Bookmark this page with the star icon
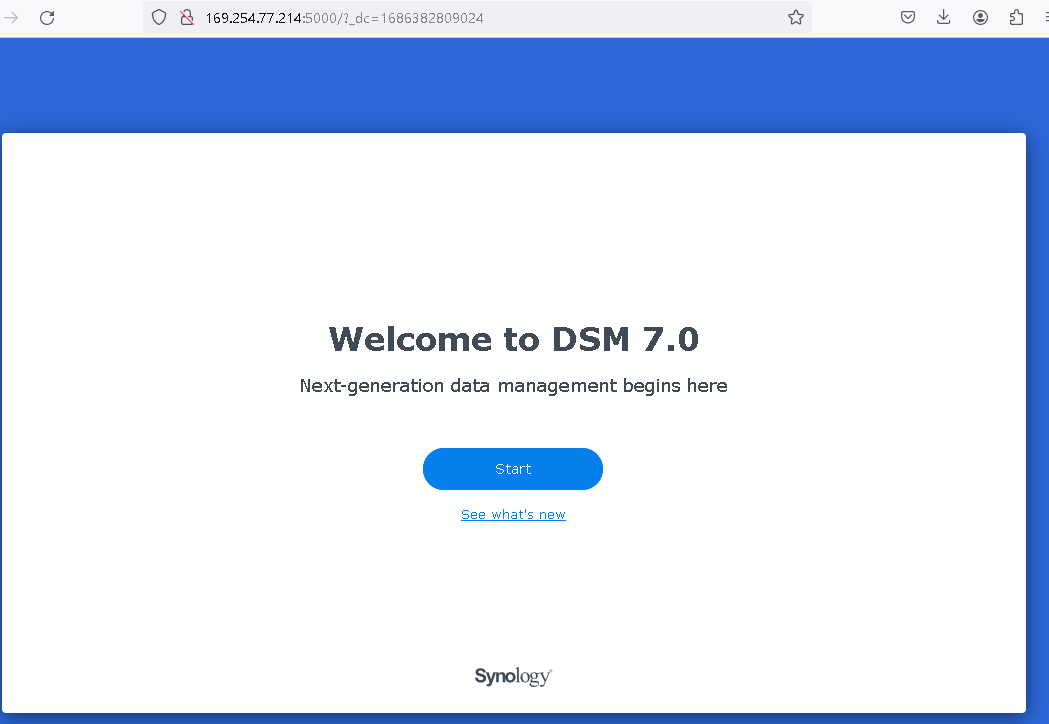 coord(795,17)
